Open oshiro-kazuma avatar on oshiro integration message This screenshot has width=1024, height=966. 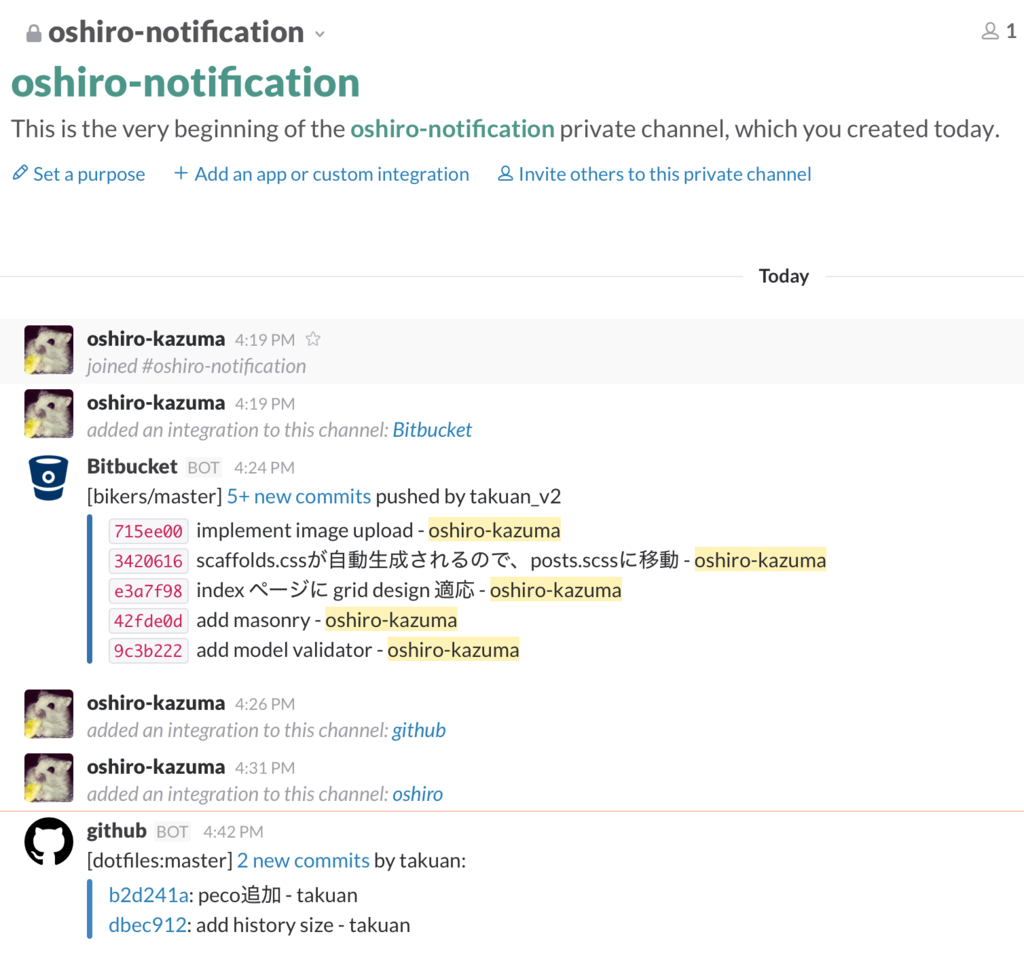[49, 777]
